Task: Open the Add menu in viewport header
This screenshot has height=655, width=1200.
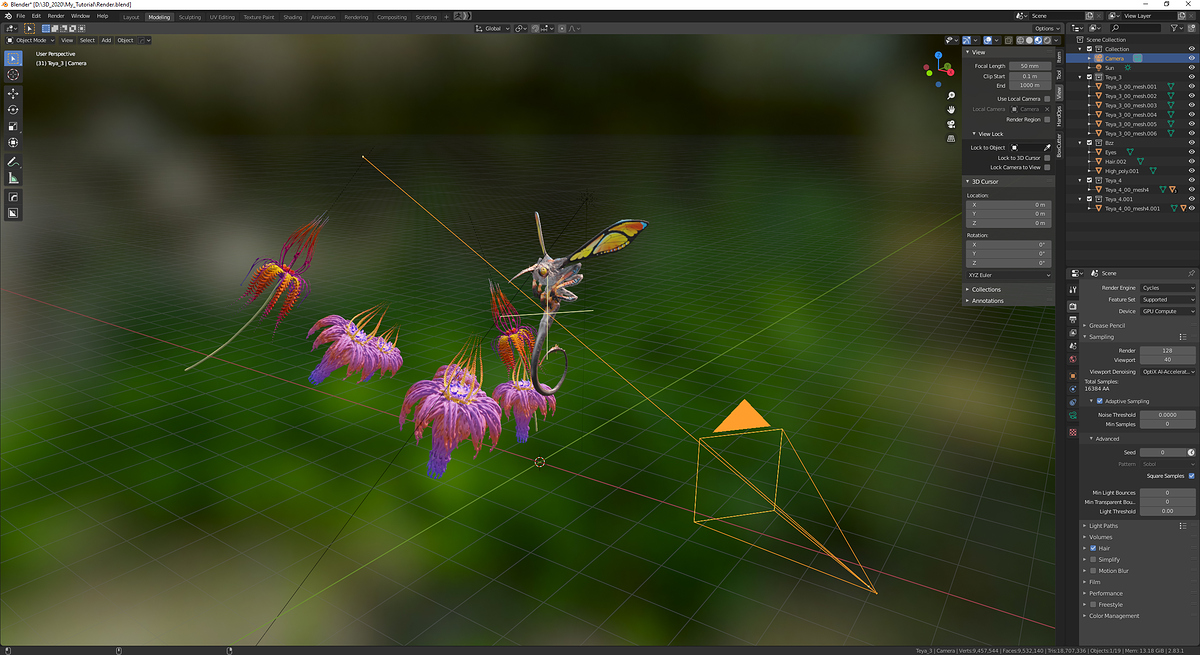Action: (106, 40)
